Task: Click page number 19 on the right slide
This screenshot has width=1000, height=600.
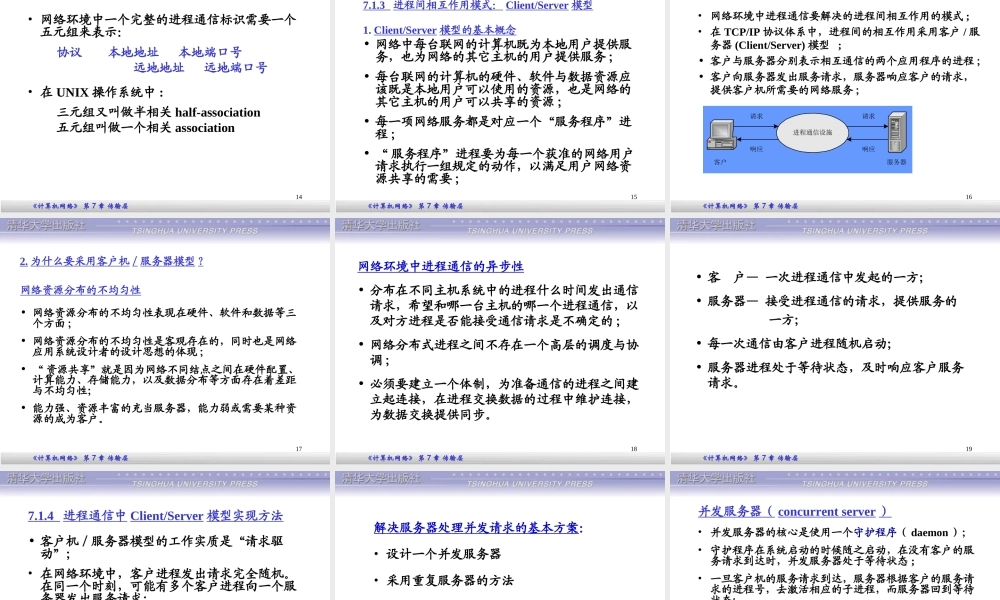Action: (968, 449)
